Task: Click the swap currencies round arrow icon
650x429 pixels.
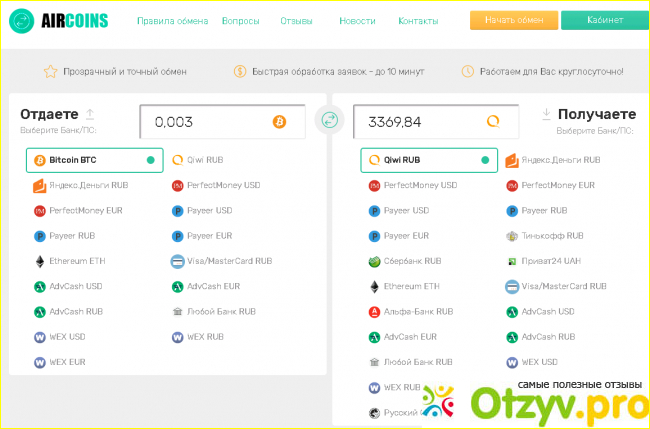Action: (329, 122)
